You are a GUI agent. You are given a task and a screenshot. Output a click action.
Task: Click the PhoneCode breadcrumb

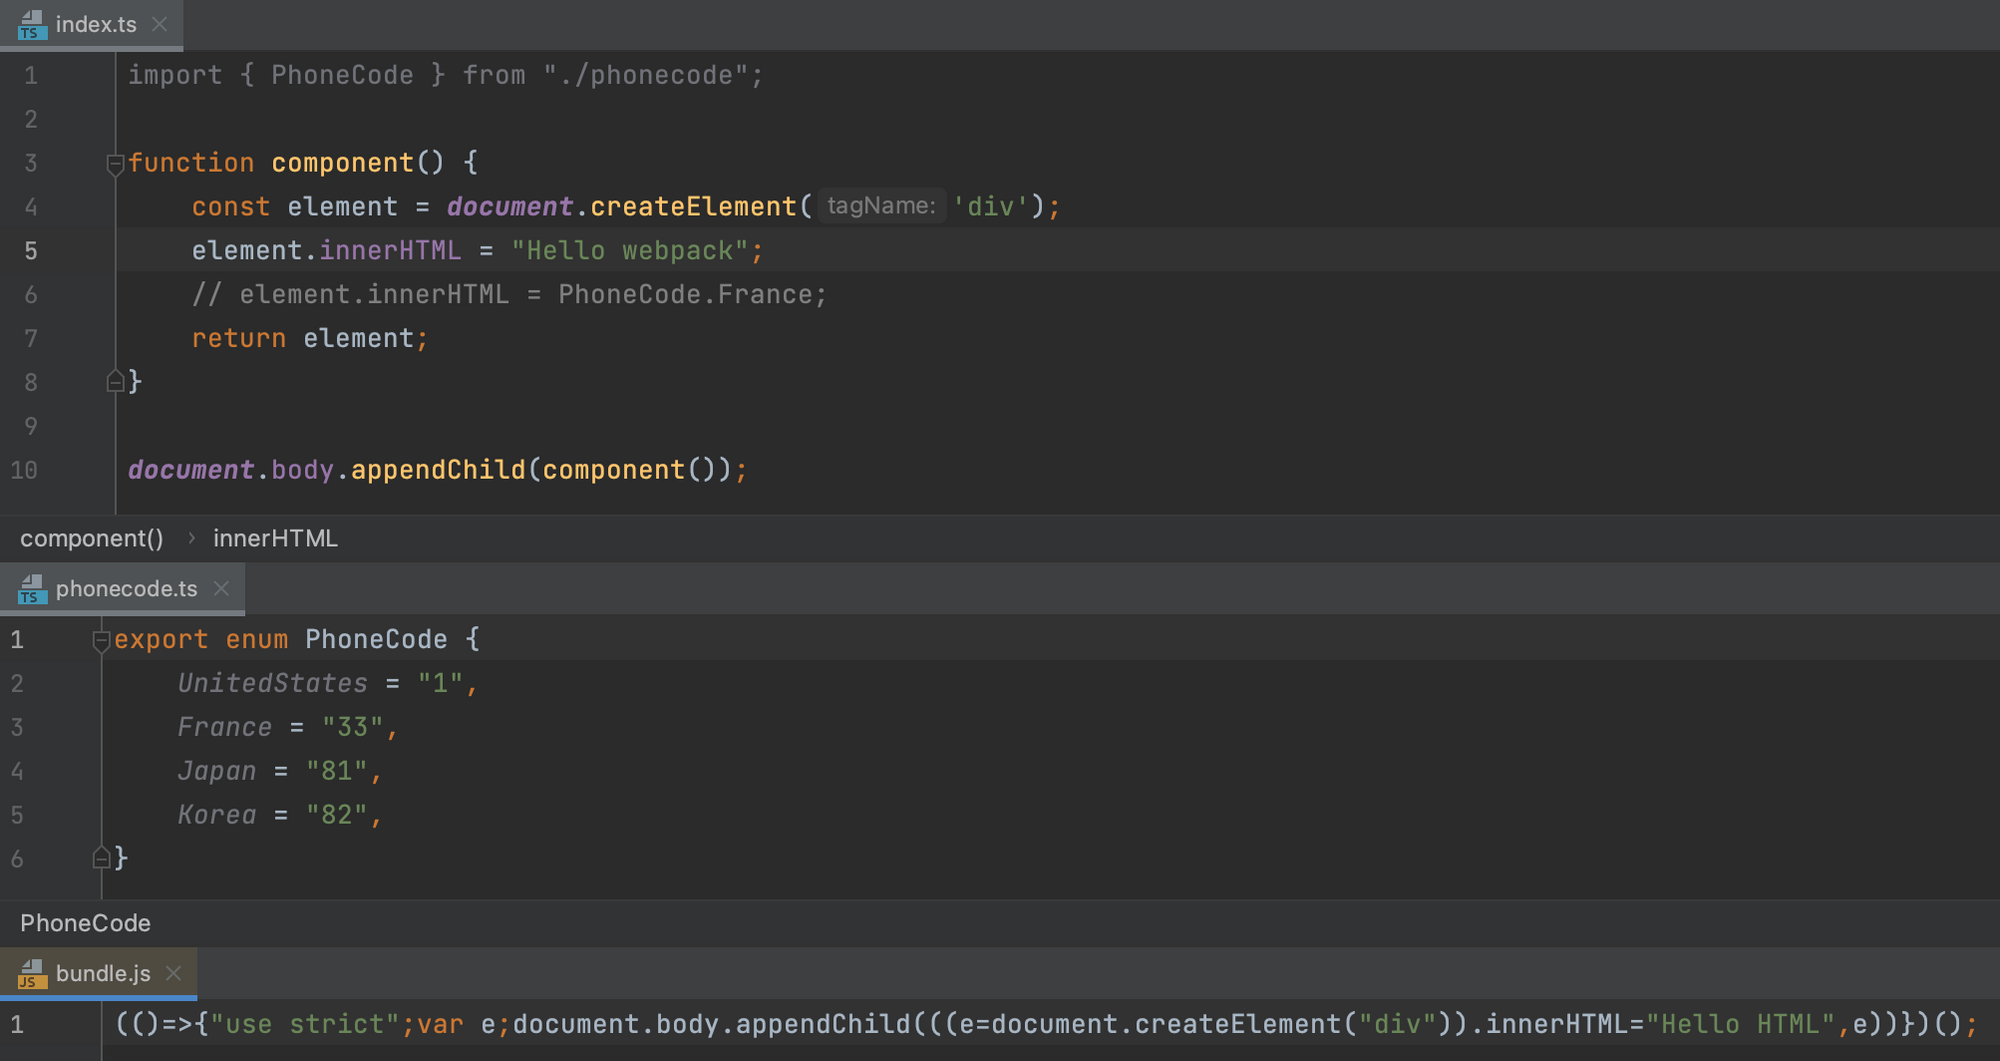tap(85, 923)
